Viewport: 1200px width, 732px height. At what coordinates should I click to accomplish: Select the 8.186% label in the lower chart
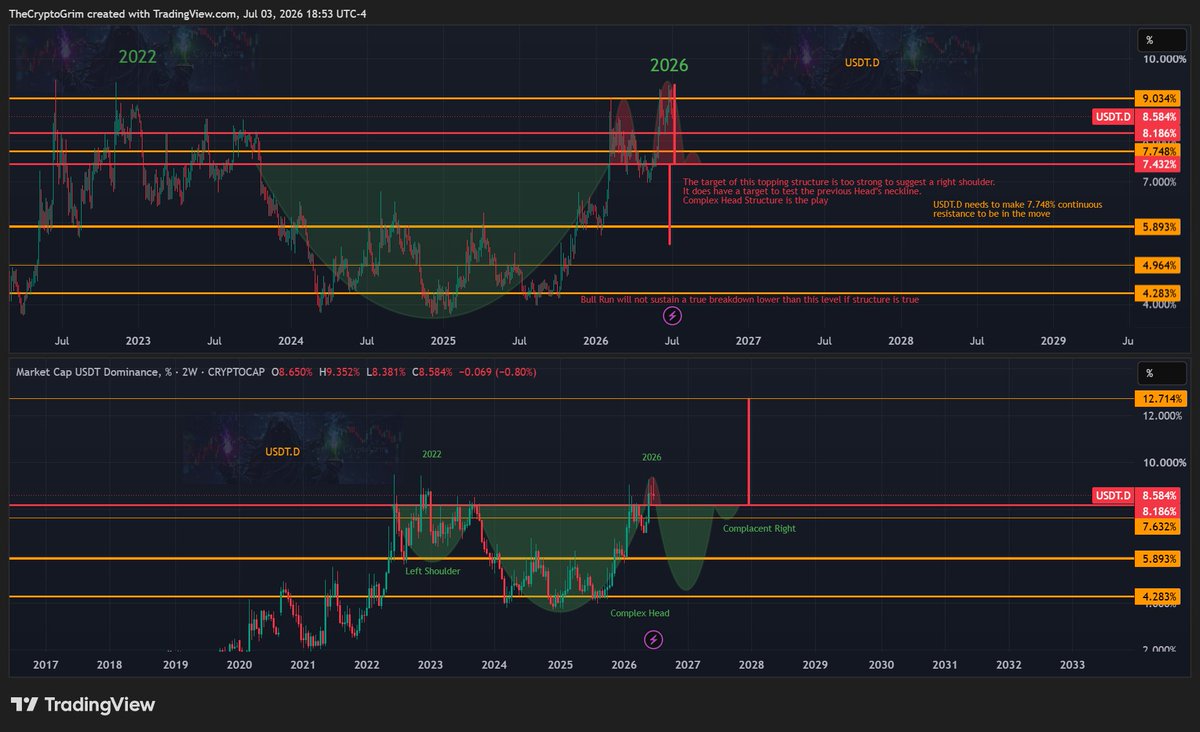[1158, 511]
